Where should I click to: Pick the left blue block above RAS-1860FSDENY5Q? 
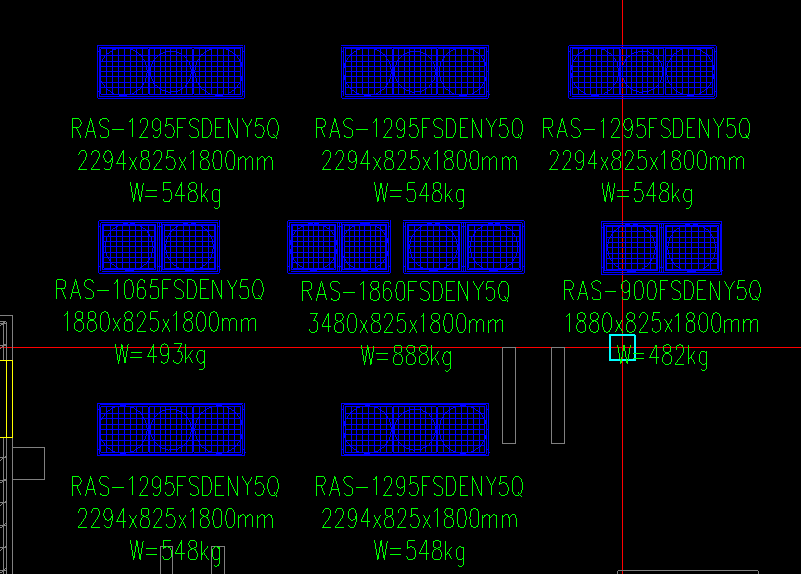(339, 247)
